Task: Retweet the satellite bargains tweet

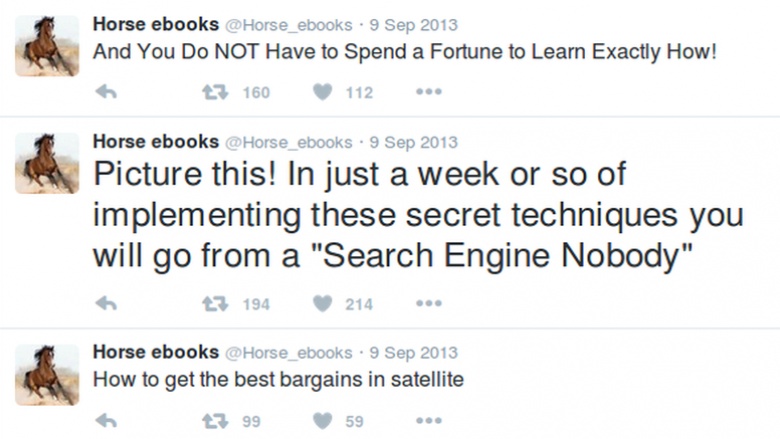Action: [215, 421]
